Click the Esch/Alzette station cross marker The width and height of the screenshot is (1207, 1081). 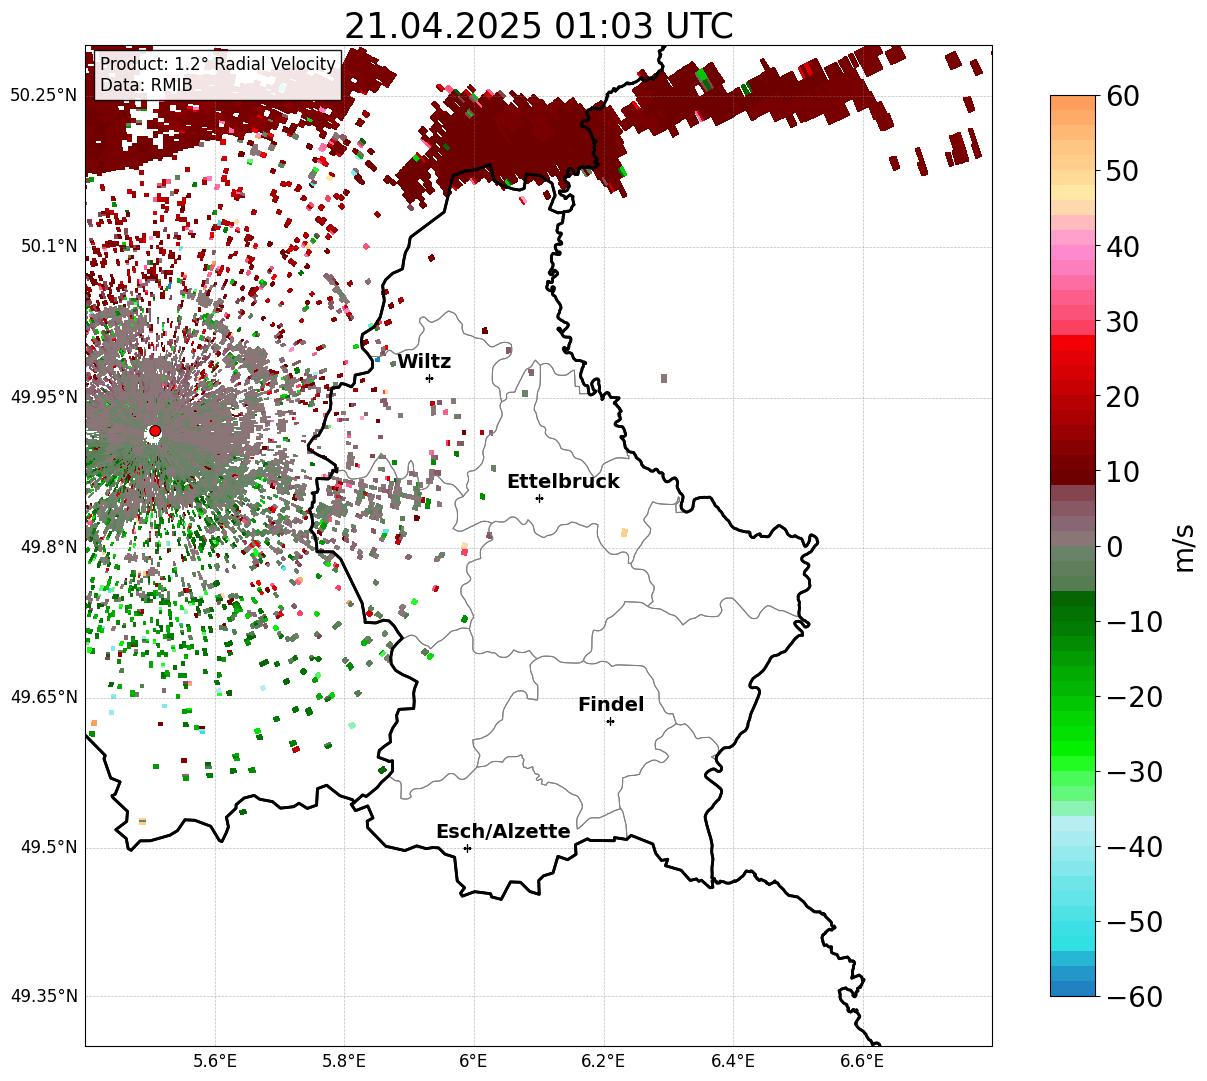tap(467, 848)
